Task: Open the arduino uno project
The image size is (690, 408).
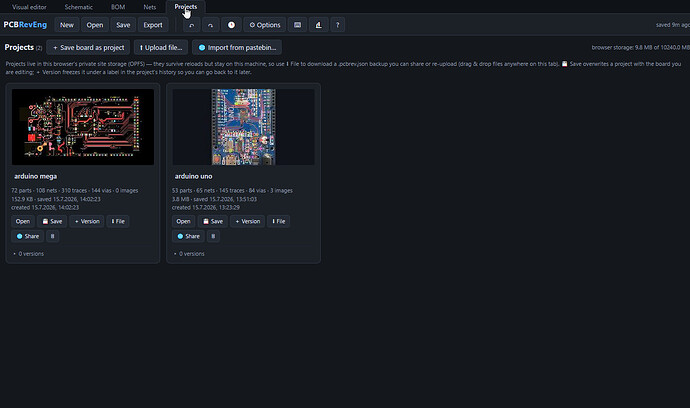Action: (x=184, y=221)
